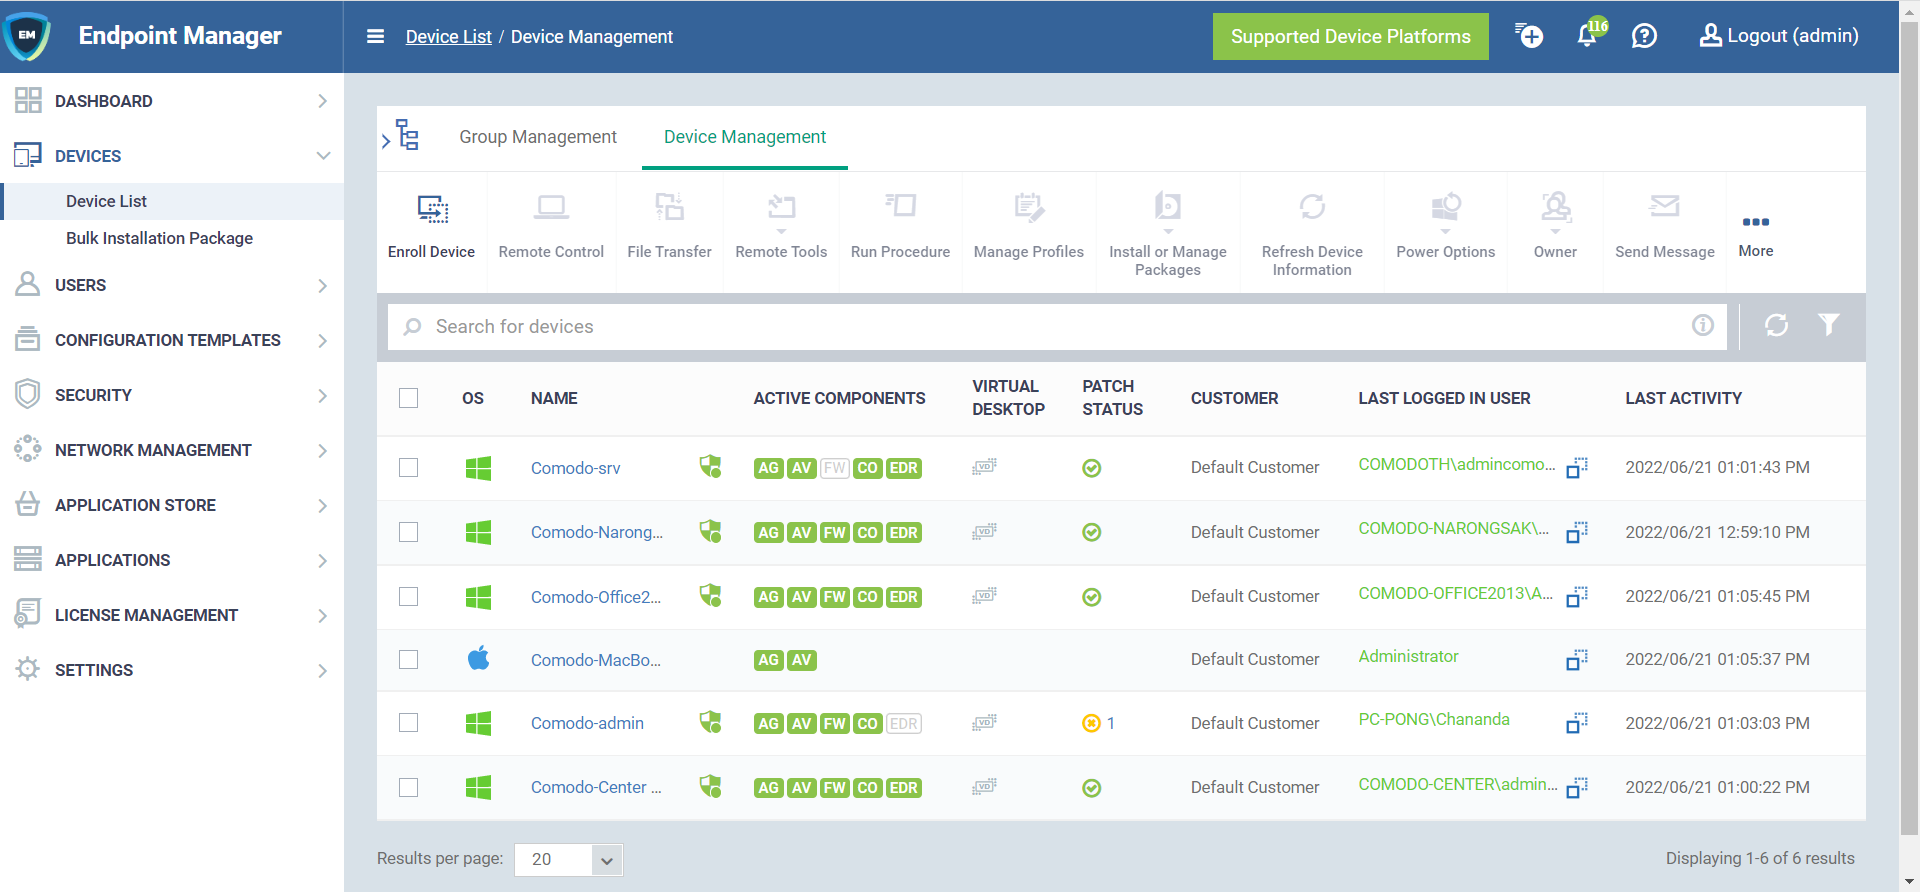Image resolution: width=1920 pixels, height=892 pixels.
Task: Switch to the Group Management tab
Action: pyautogui.click(x=538, y=137)
